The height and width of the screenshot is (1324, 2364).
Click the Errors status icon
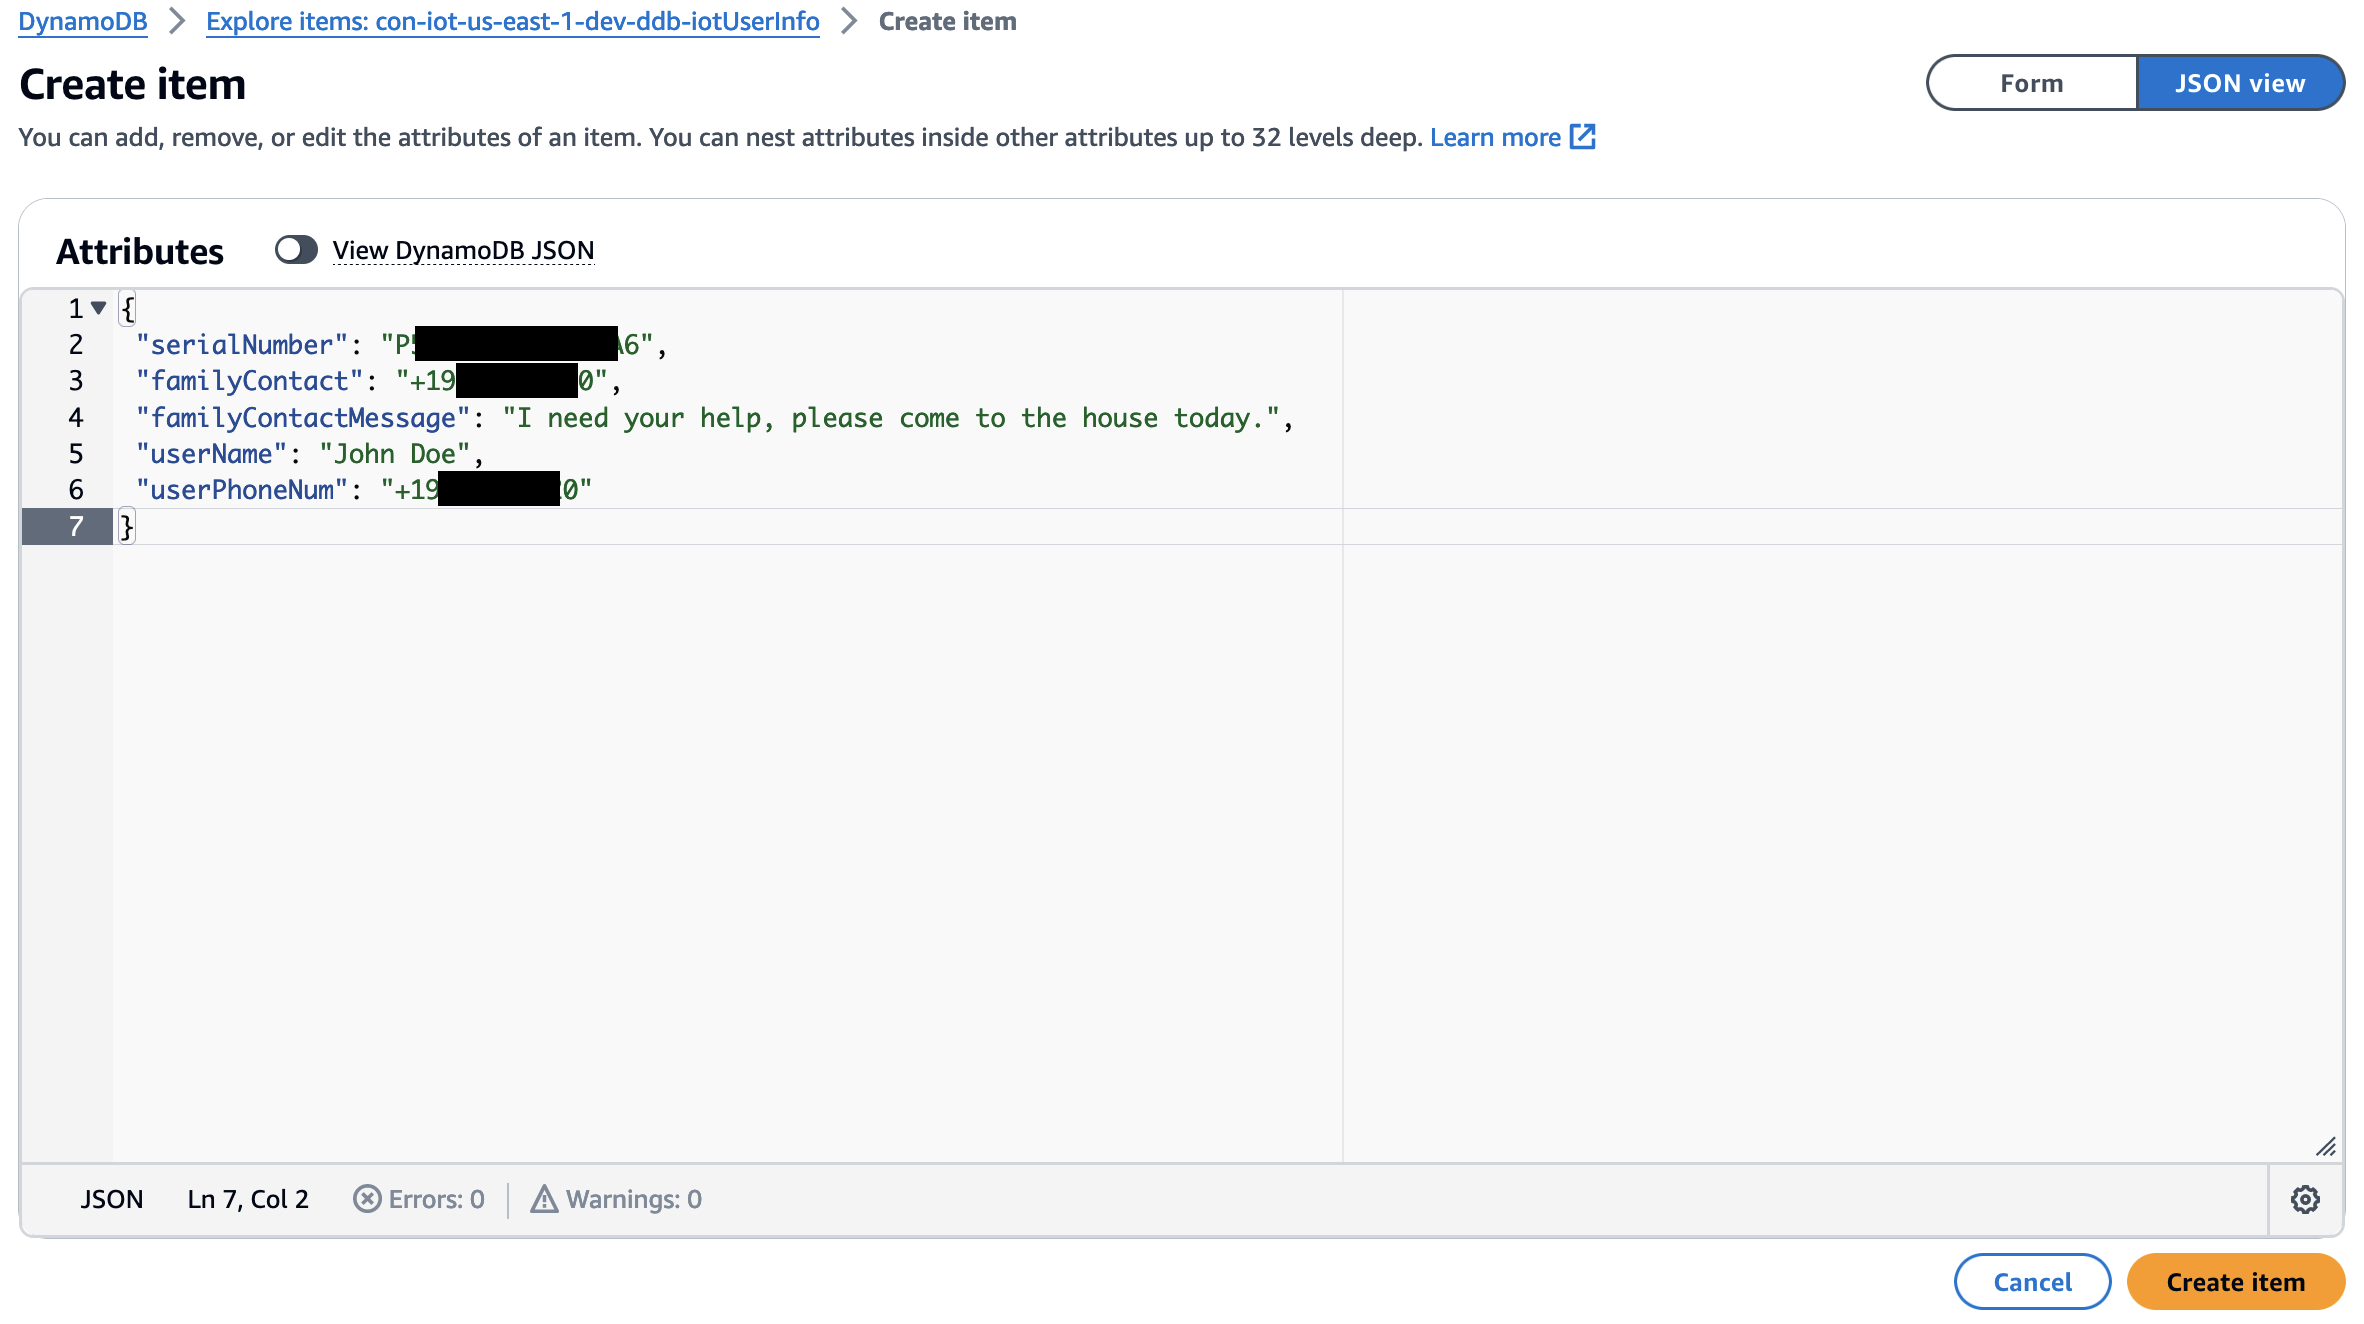click(x=366, y=1199)
